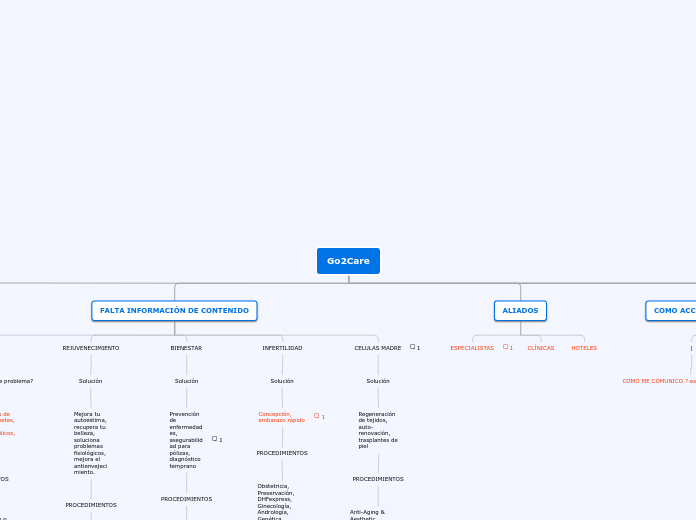Select the FALTA INFORMACIÓN DE CONTENIDO node

[174, 311]
